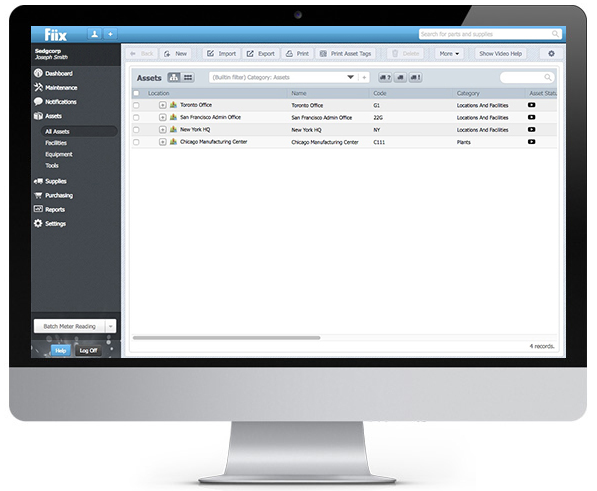The image size is (597, 491).
Task: Click the Assets boxes icon in sidebar
Action: click(x=38, y=116)
